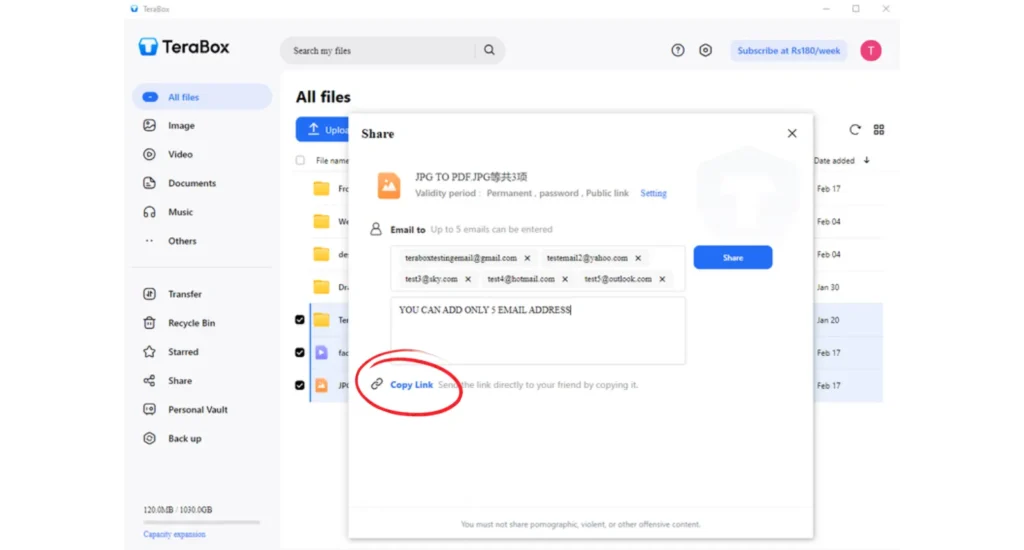1024x550 pixels.
Task: Uncheck the Jan 20 folder row checkbox
Action: coord(300,319)
